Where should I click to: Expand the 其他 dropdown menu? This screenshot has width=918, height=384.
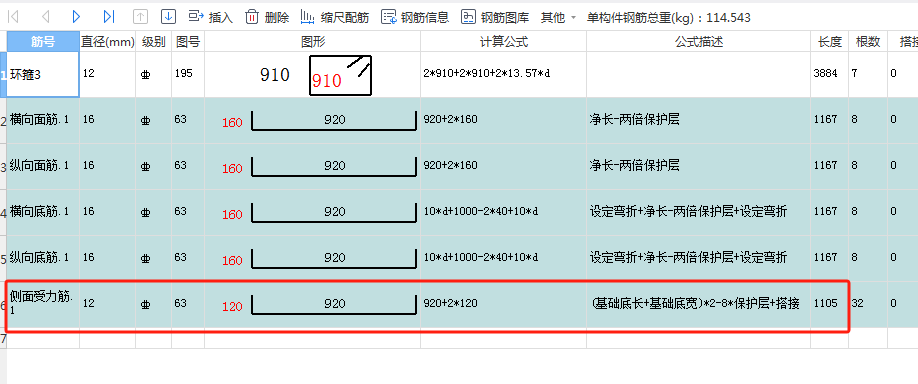pos(559,18)
